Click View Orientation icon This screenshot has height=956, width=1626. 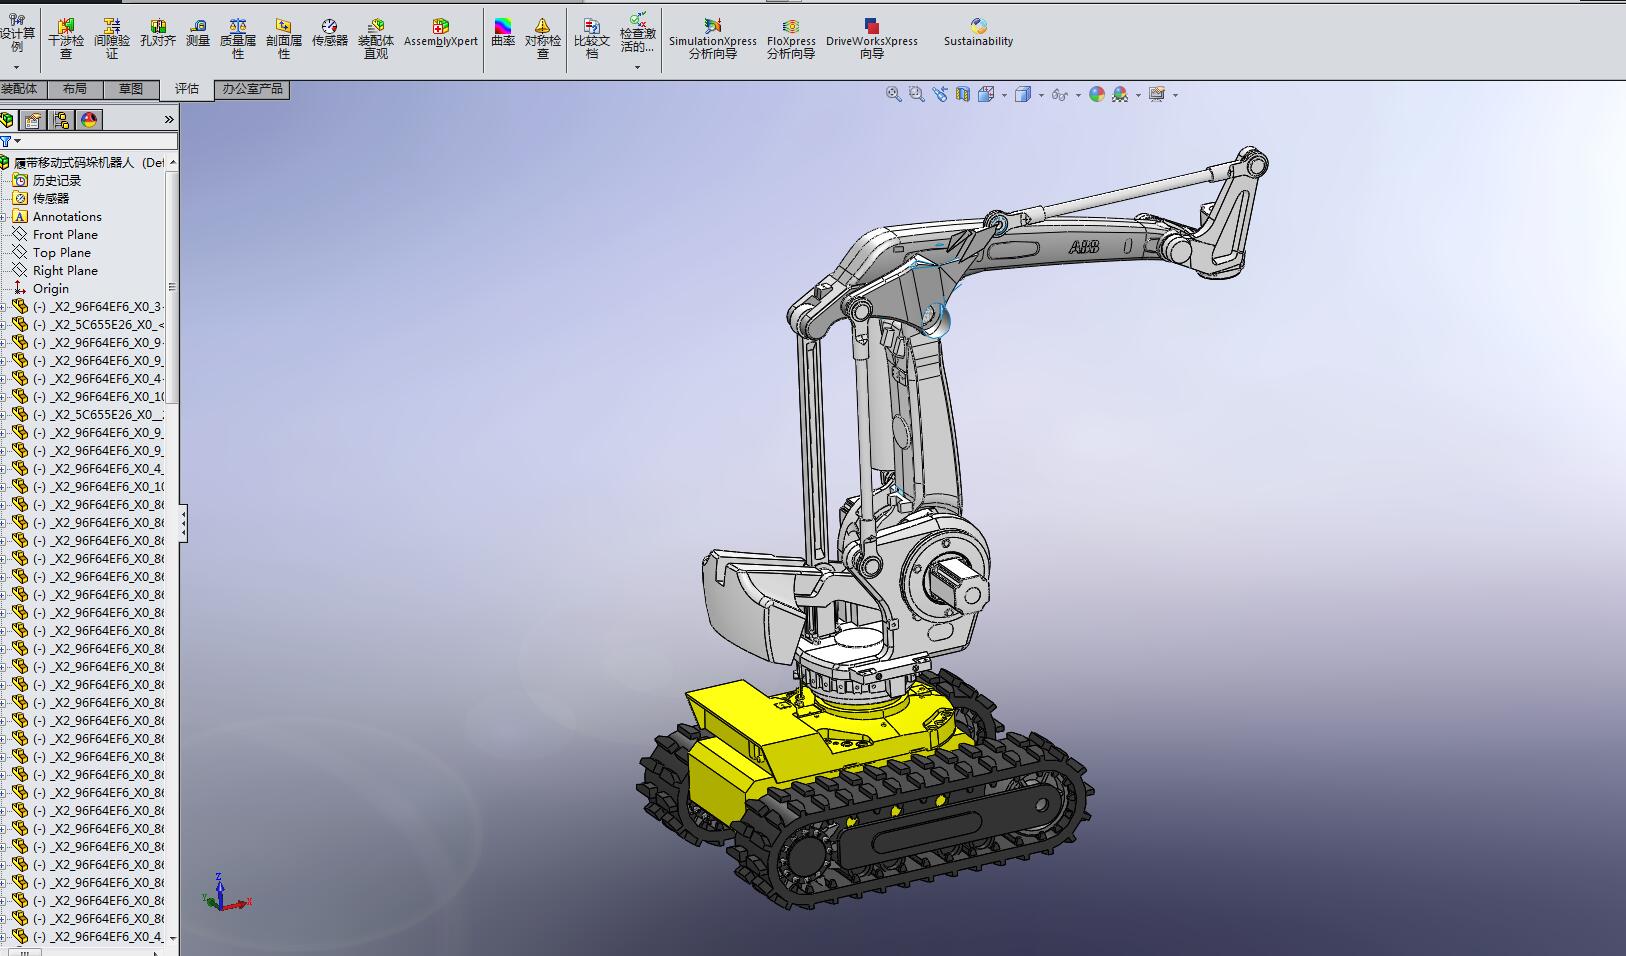985,94
